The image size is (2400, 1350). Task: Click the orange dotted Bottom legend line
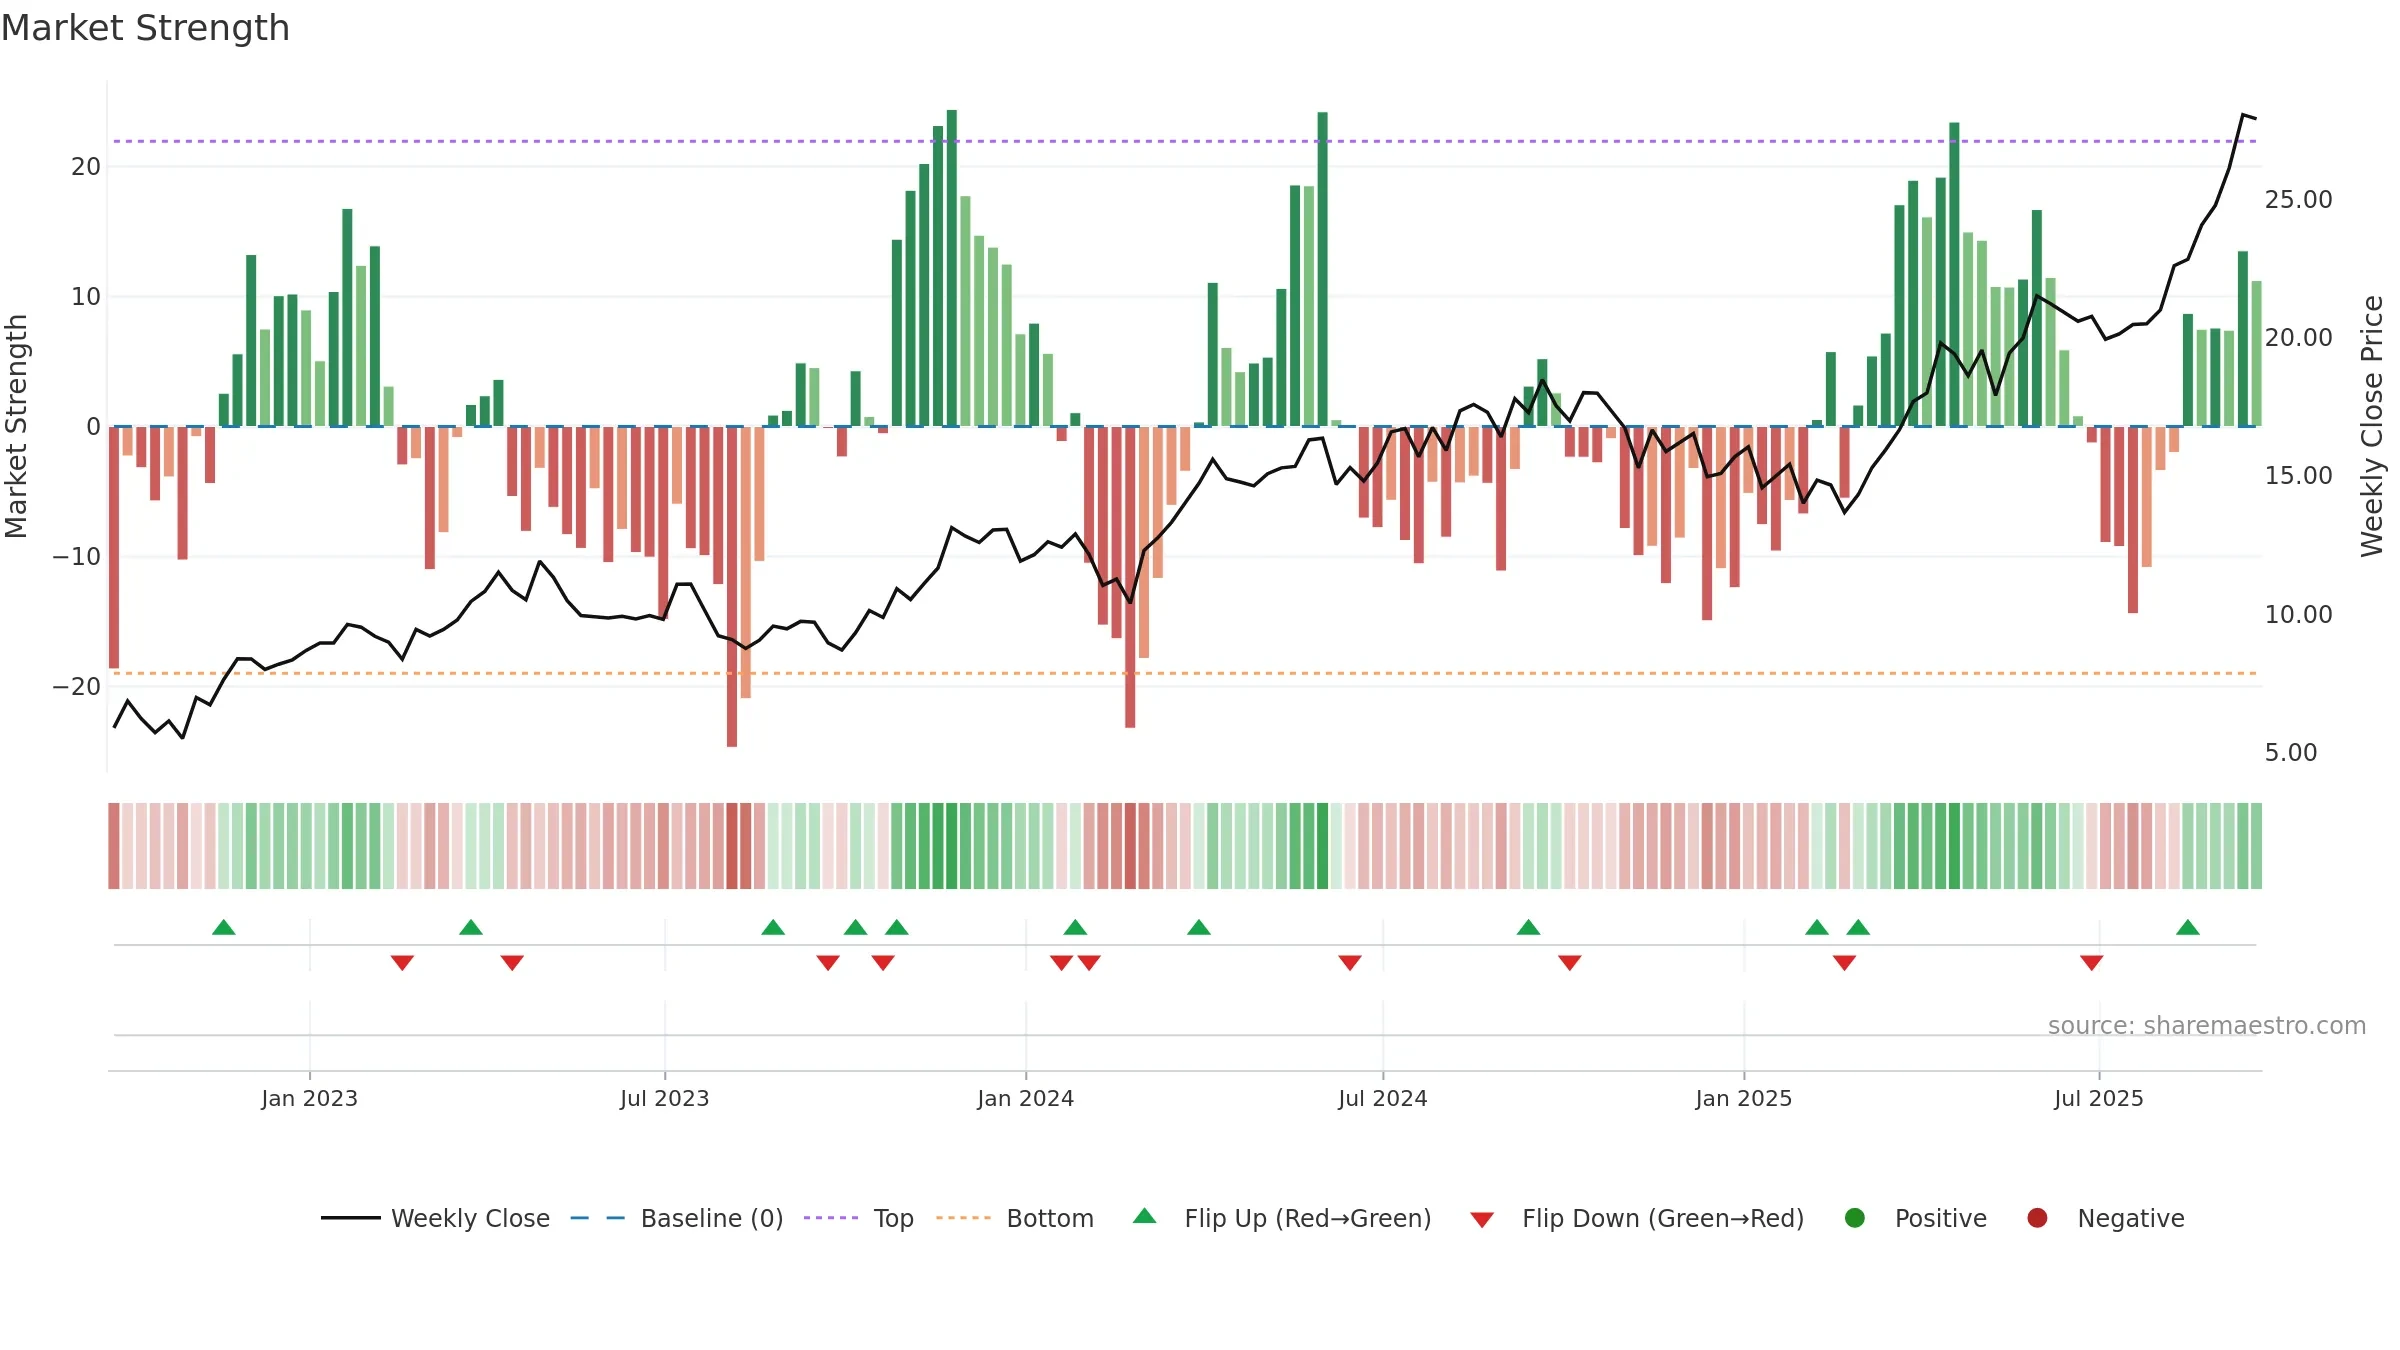(x=964, y=1218)
